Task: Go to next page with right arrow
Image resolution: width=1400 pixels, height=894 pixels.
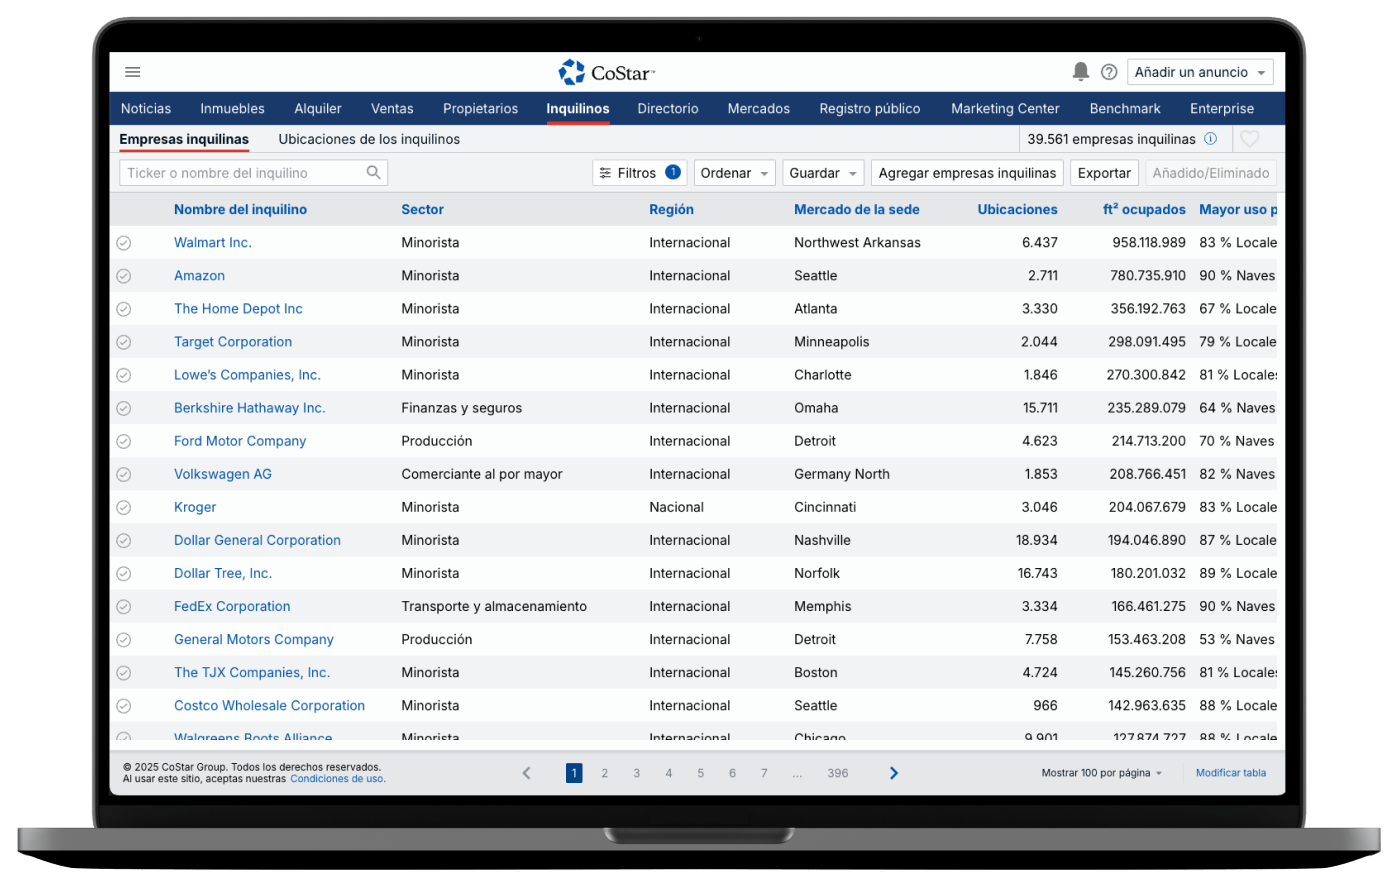Action: 893,773
